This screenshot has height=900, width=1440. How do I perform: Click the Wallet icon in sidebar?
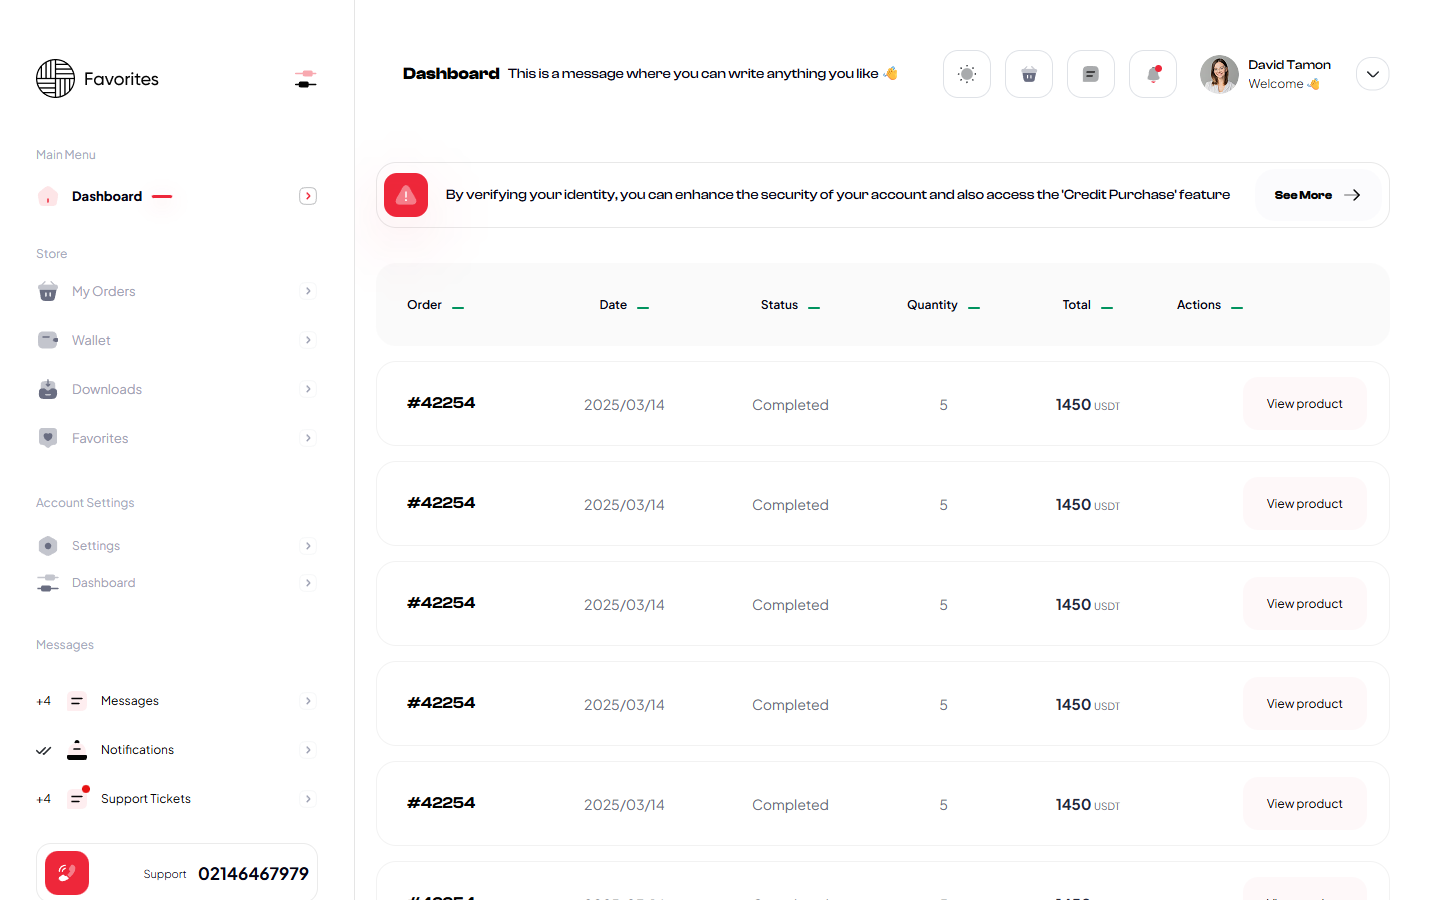(48, 340)
